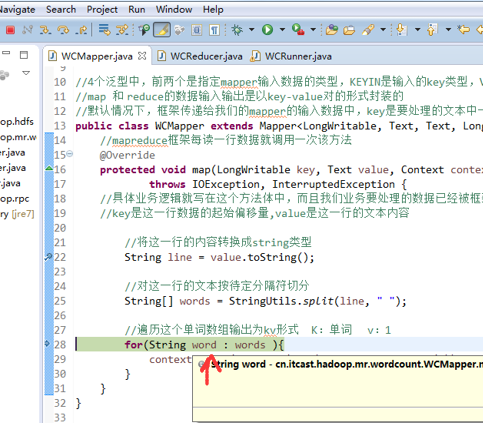
Task: Click 'InterruptedException' on line 17
Action: click(333, 184)
